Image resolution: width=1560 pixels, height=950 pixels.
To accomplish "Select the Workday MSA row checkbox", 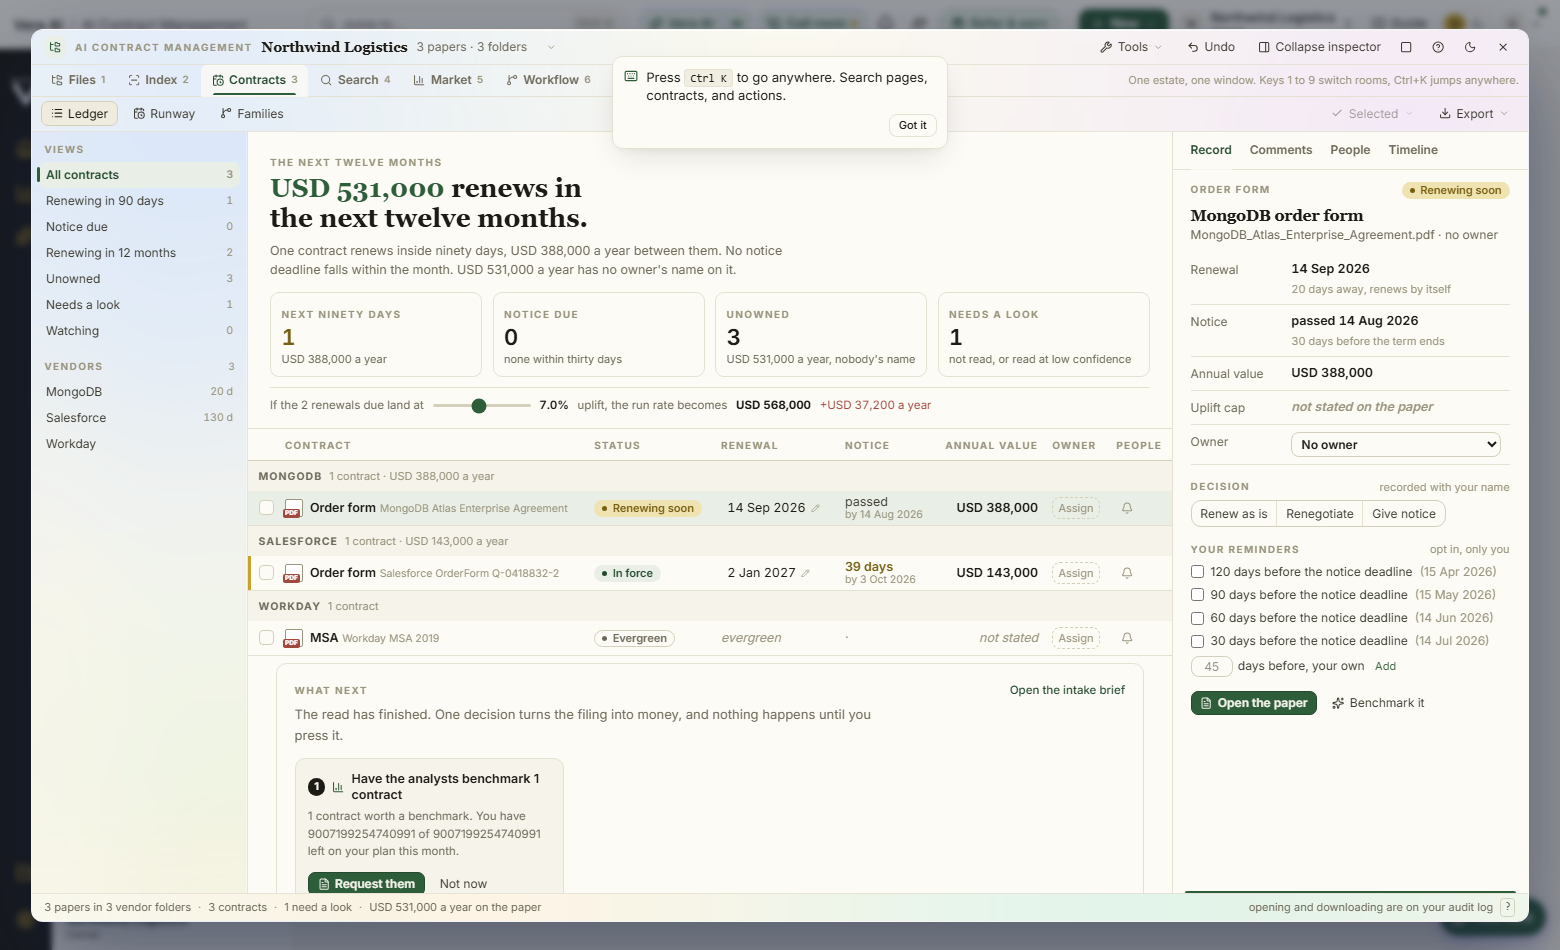I will [266, 638].
